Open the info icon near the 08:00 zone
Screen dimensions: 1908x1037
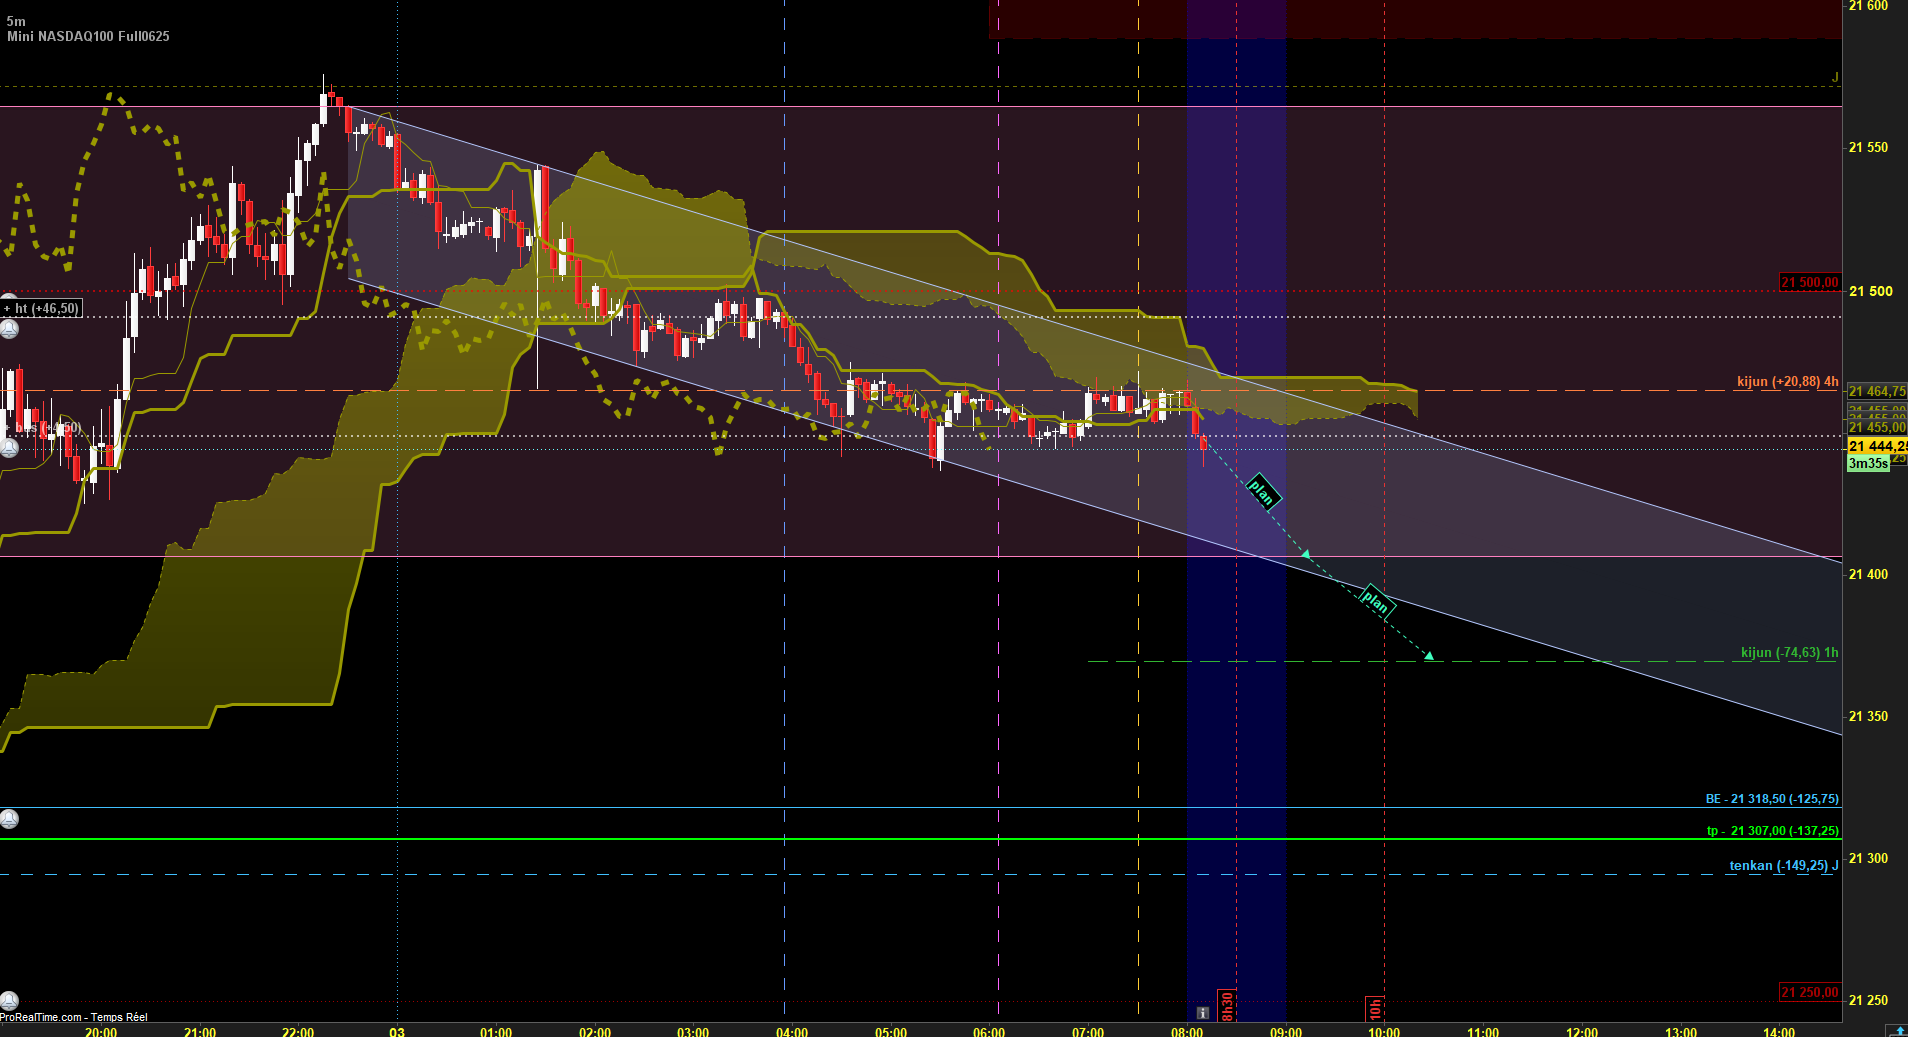click(1202, 1013)
